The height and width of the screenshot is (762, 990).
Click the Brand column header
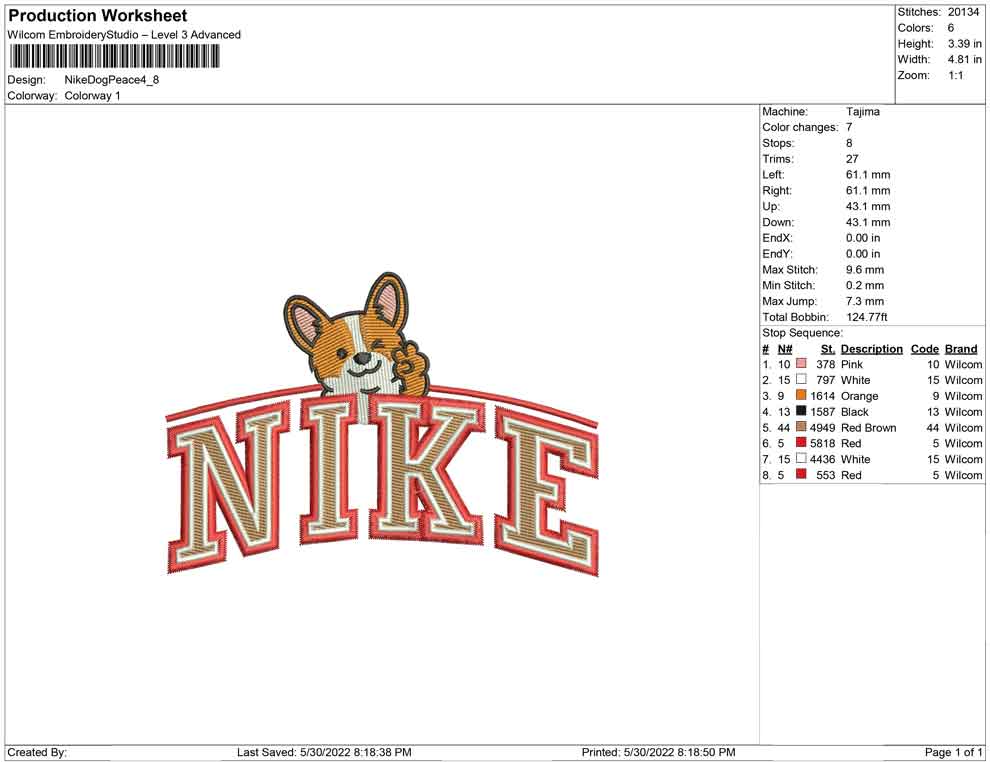pos(961,348)
